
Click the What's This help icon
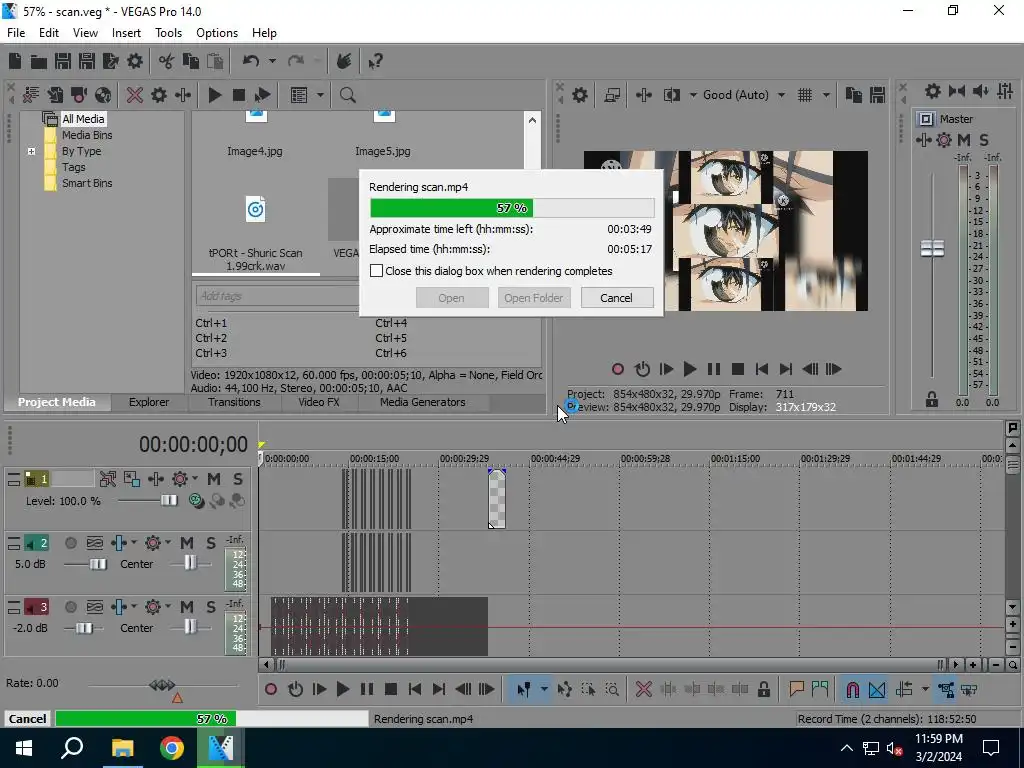click(x=376, y=61)
